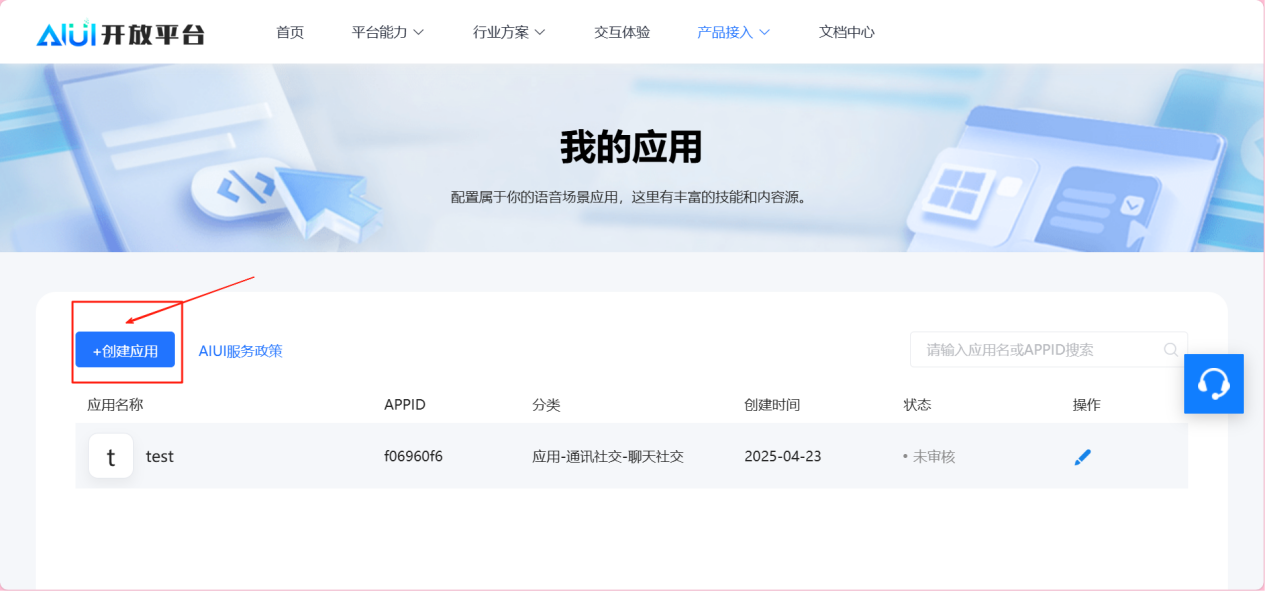The image size is (1265, 591).
Task: Click the "t" avatar of the test app
Action: pyautogui.click(x=111, y=457)
